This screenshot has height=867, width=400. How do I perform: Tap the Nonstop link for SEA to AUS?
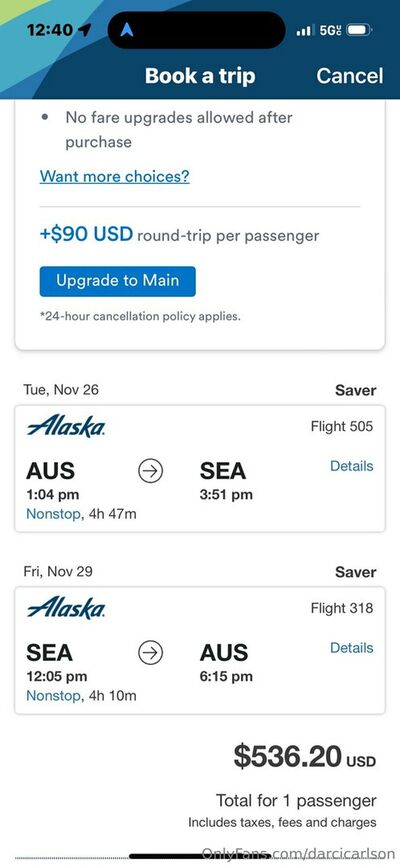click(x=53, y=695)
